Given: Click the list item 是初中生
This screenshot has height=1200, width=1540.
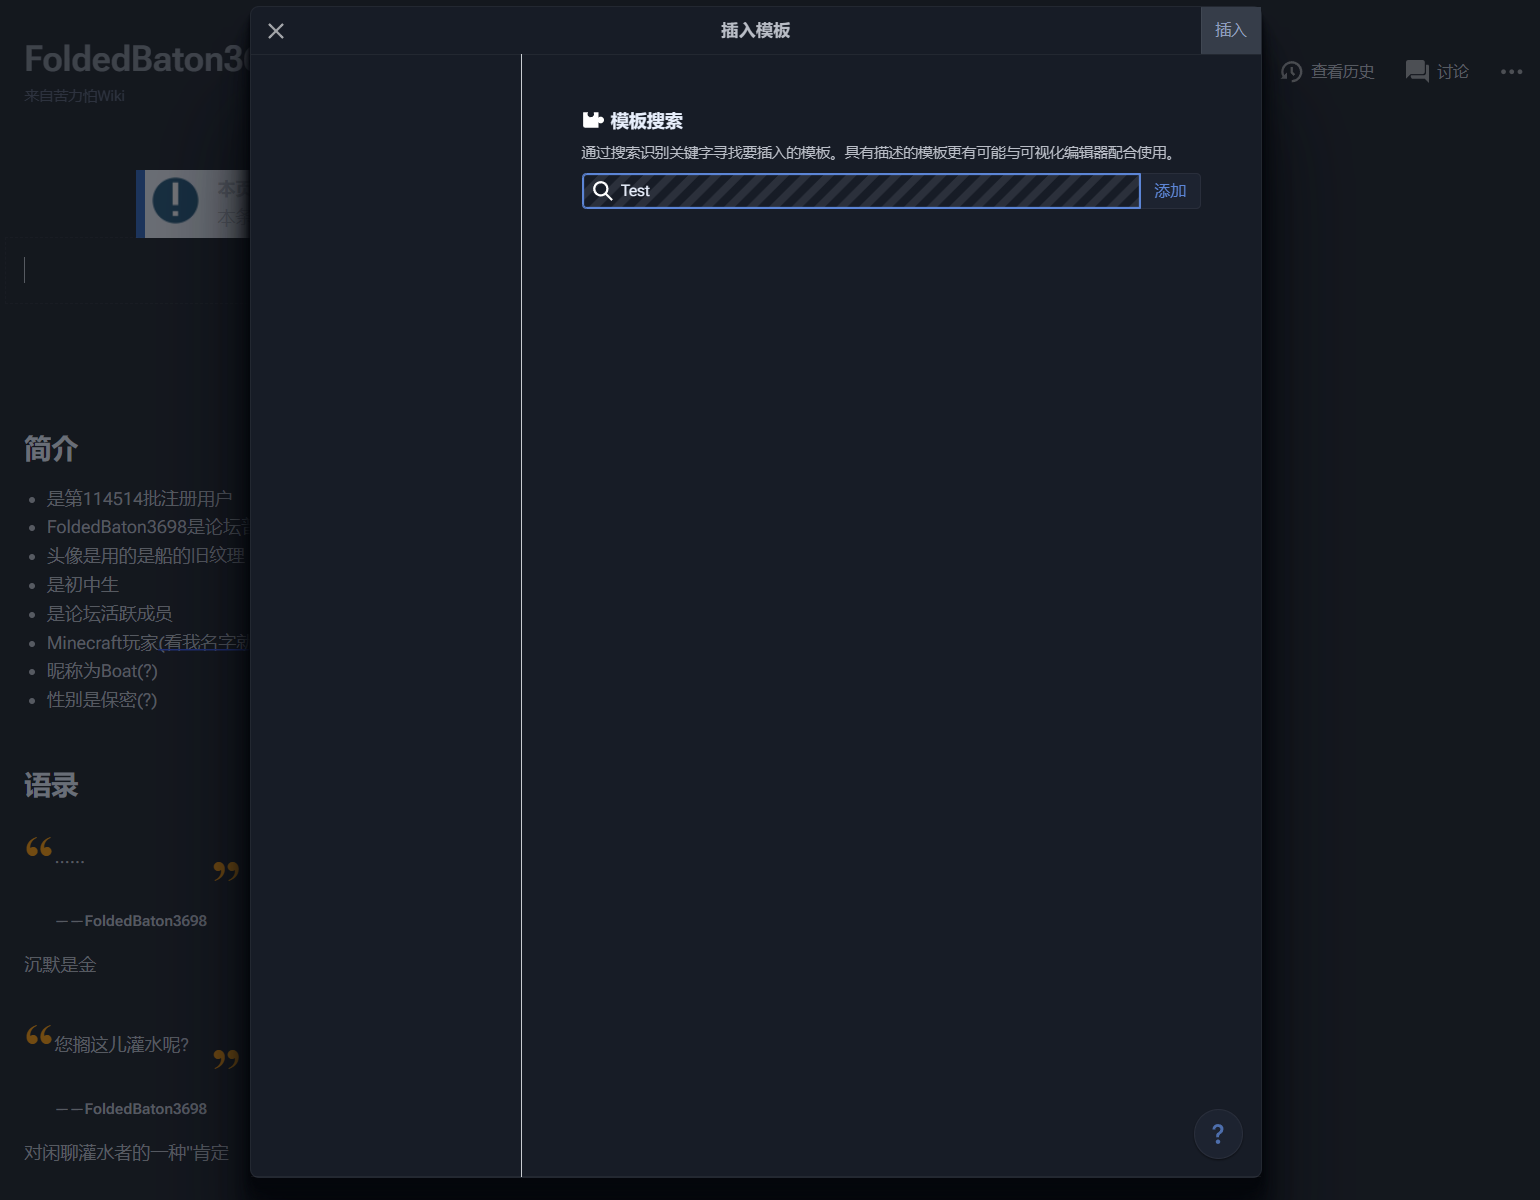Looking at the screenshot, I should point(83,585).
